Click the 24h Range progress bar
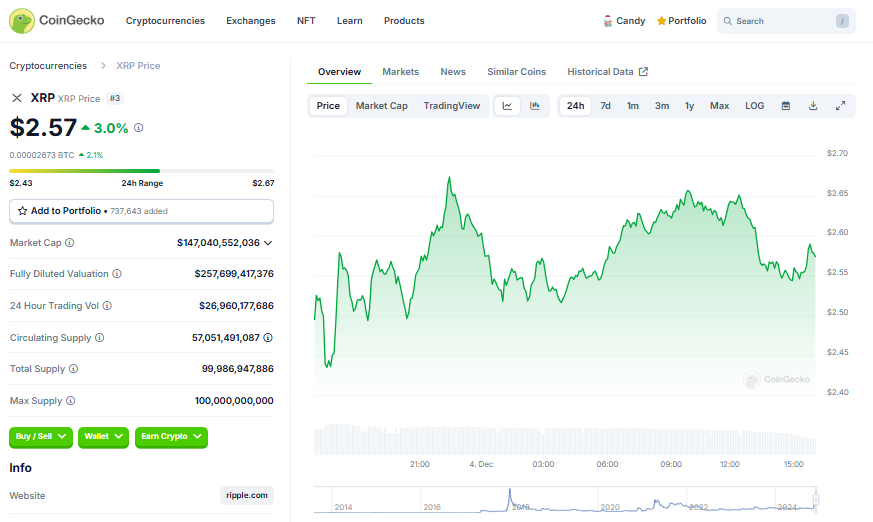The height and width of the screenshot is (522, 873). [x=141, y=171]
